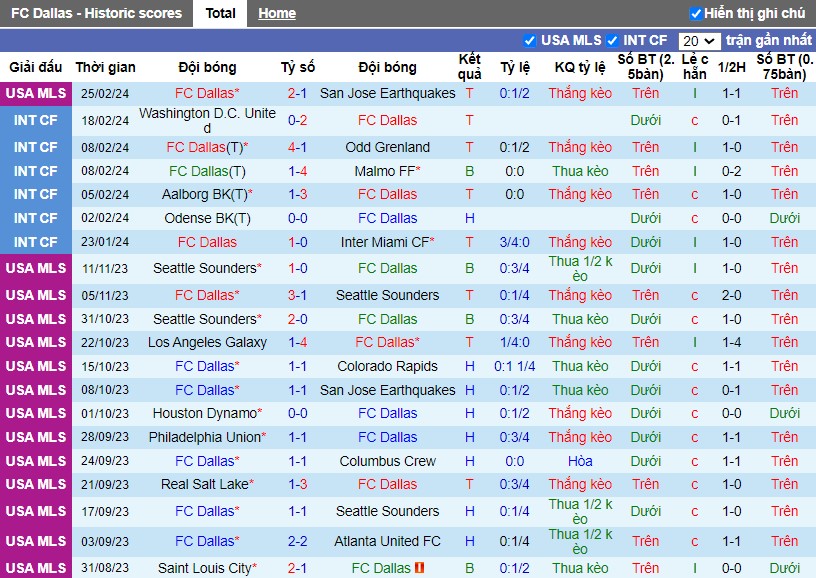The width and height of the screenshot is (816, 578).
Task: Uncheck the USA MLS filter checkbox
Action: (529, 41)
